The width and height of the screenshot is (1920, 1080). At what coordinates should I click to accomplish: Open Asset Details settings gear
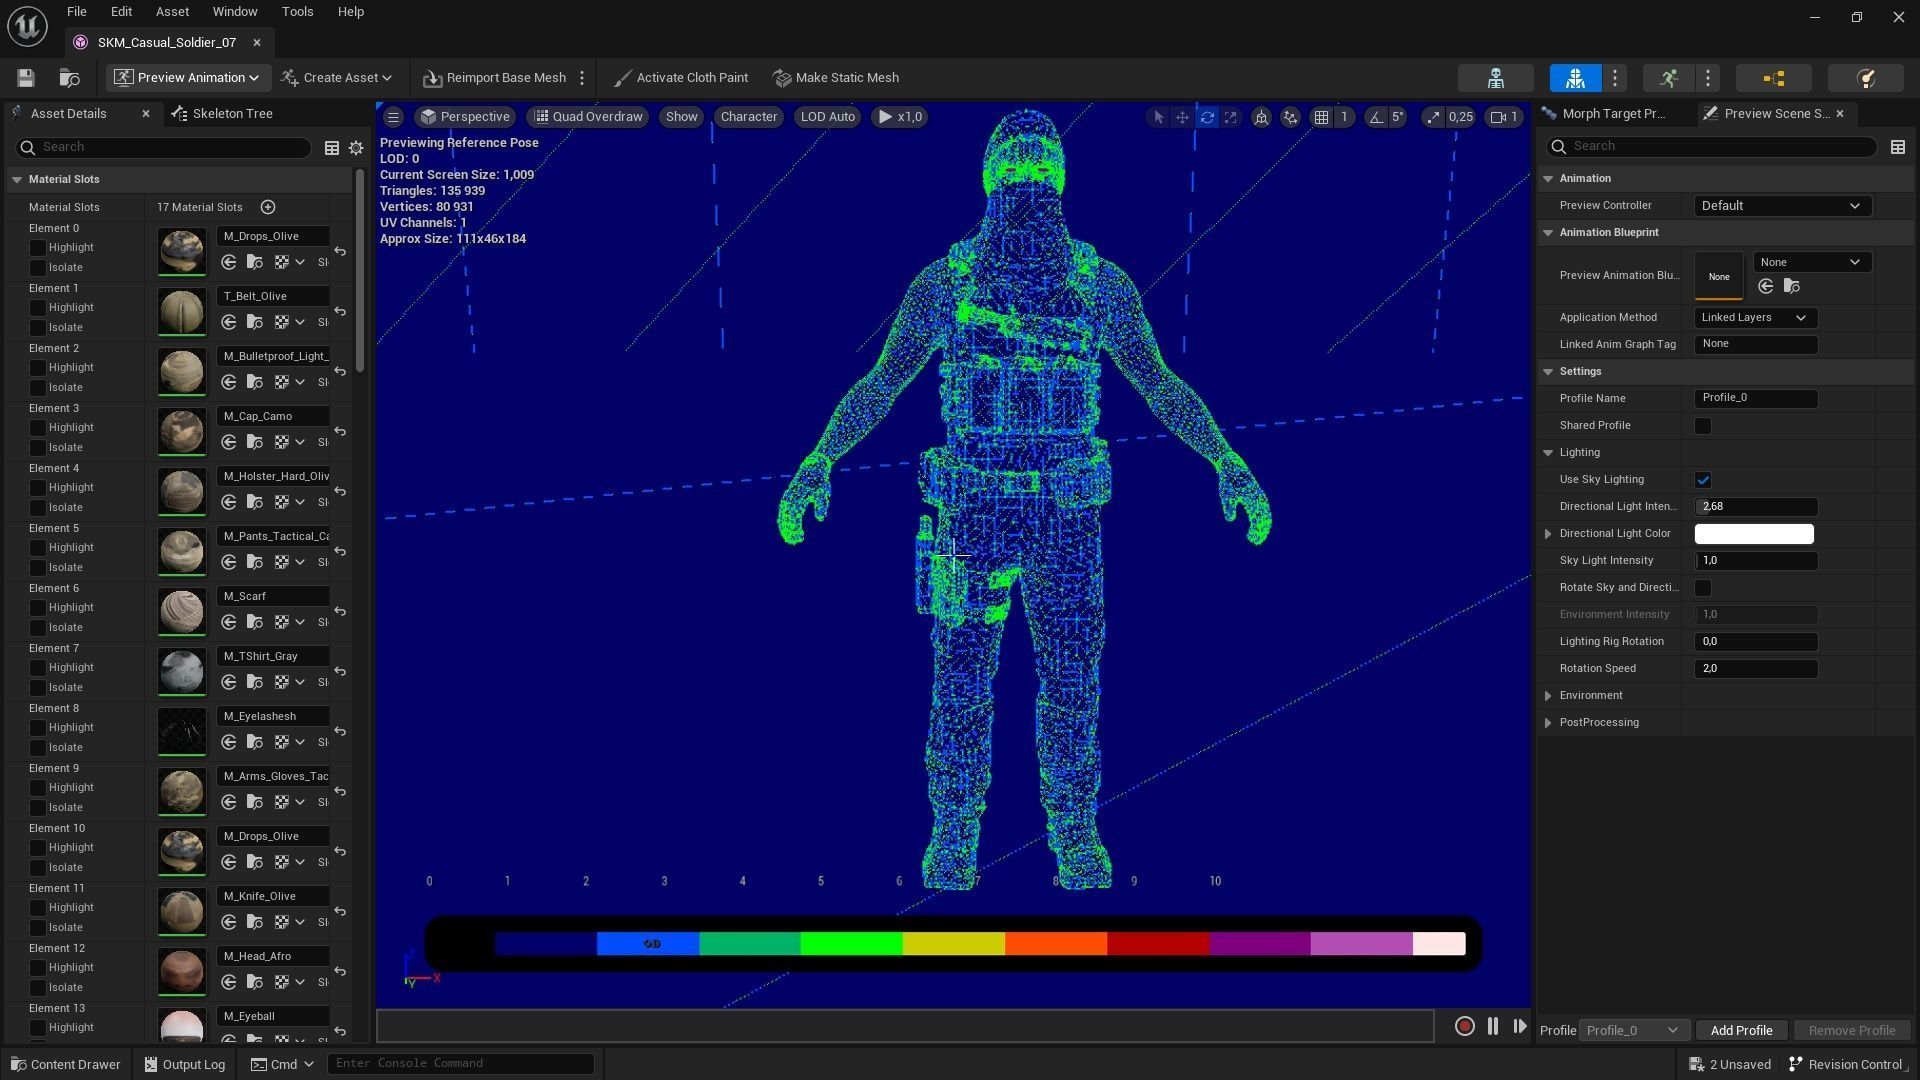click(355, 148)
